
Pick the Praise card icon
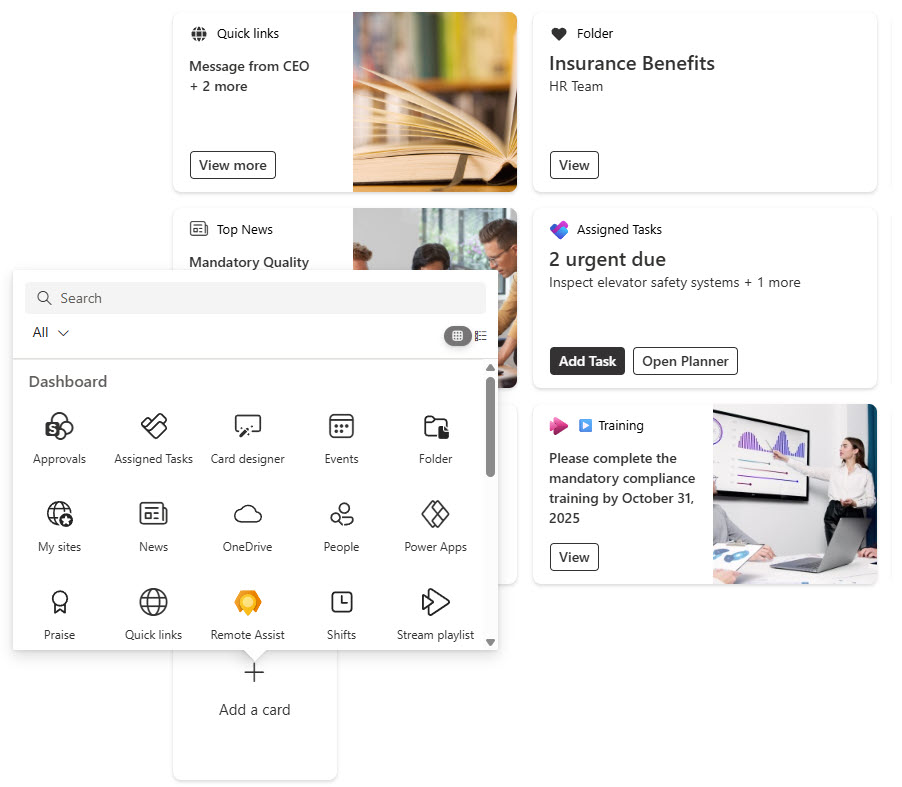tap(59, 602)
